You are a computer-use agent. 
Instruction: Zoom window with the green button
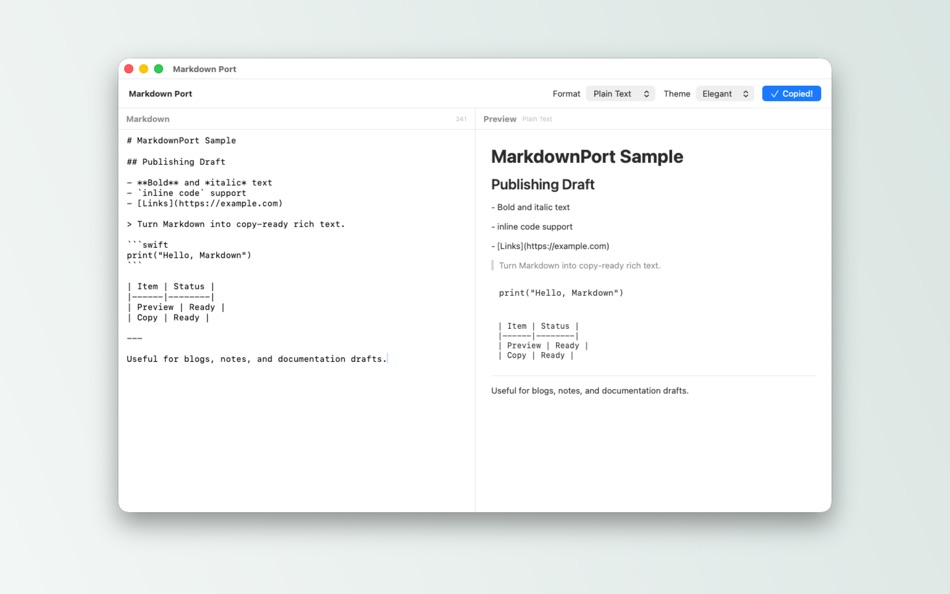click(x=158, y=69)
